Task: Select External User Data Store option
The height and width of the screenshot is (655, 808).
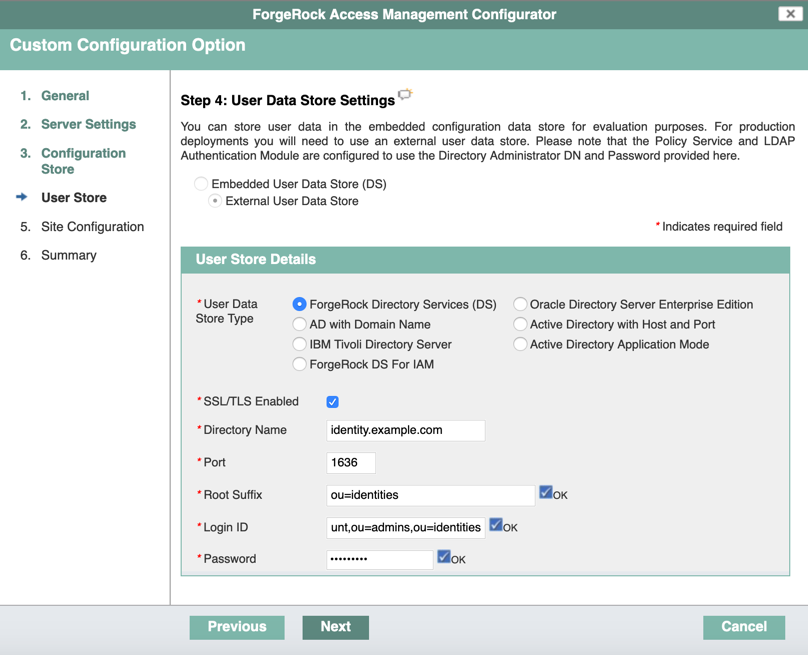Action: (x=215, y=200)
